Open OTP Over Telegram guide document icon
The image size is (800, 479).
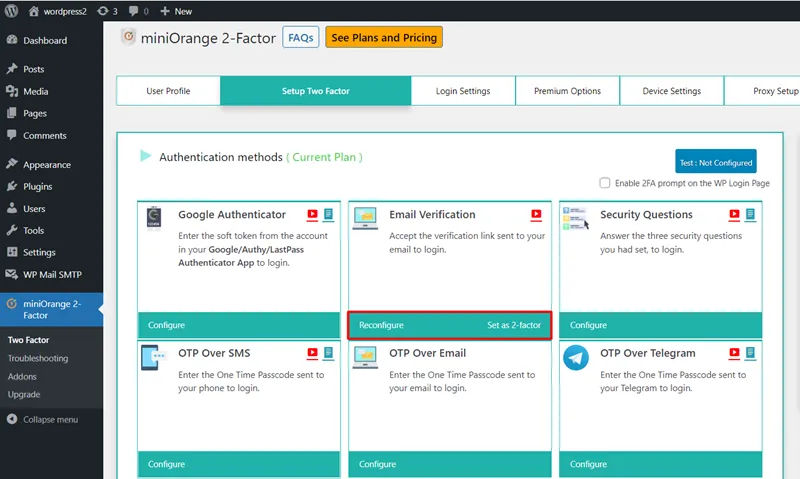(x=750, y=352)
